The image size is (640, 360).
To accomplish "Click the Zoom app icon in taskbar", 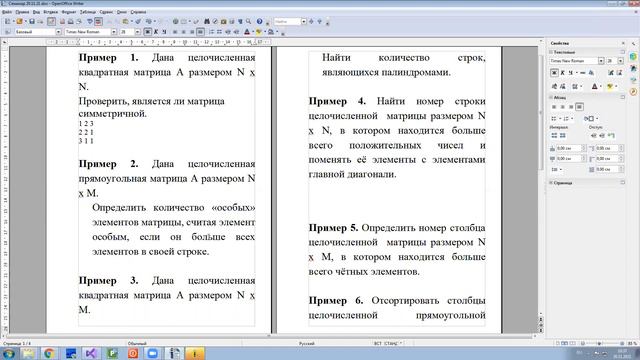I will 153,353.
